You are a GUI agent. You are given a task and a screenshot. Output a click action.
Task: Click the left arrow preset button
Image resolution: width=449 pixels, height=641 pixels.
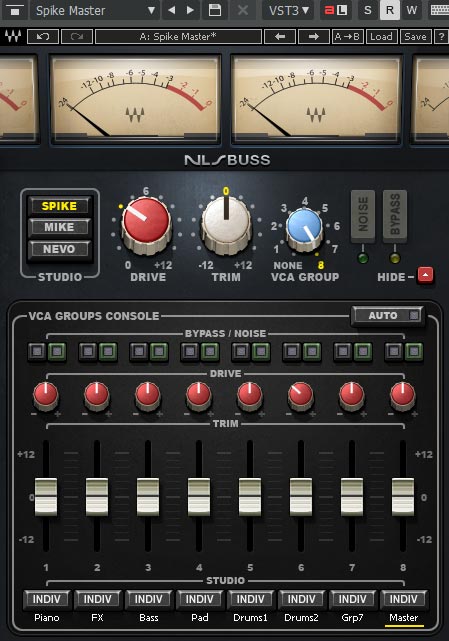pos(280,36)
